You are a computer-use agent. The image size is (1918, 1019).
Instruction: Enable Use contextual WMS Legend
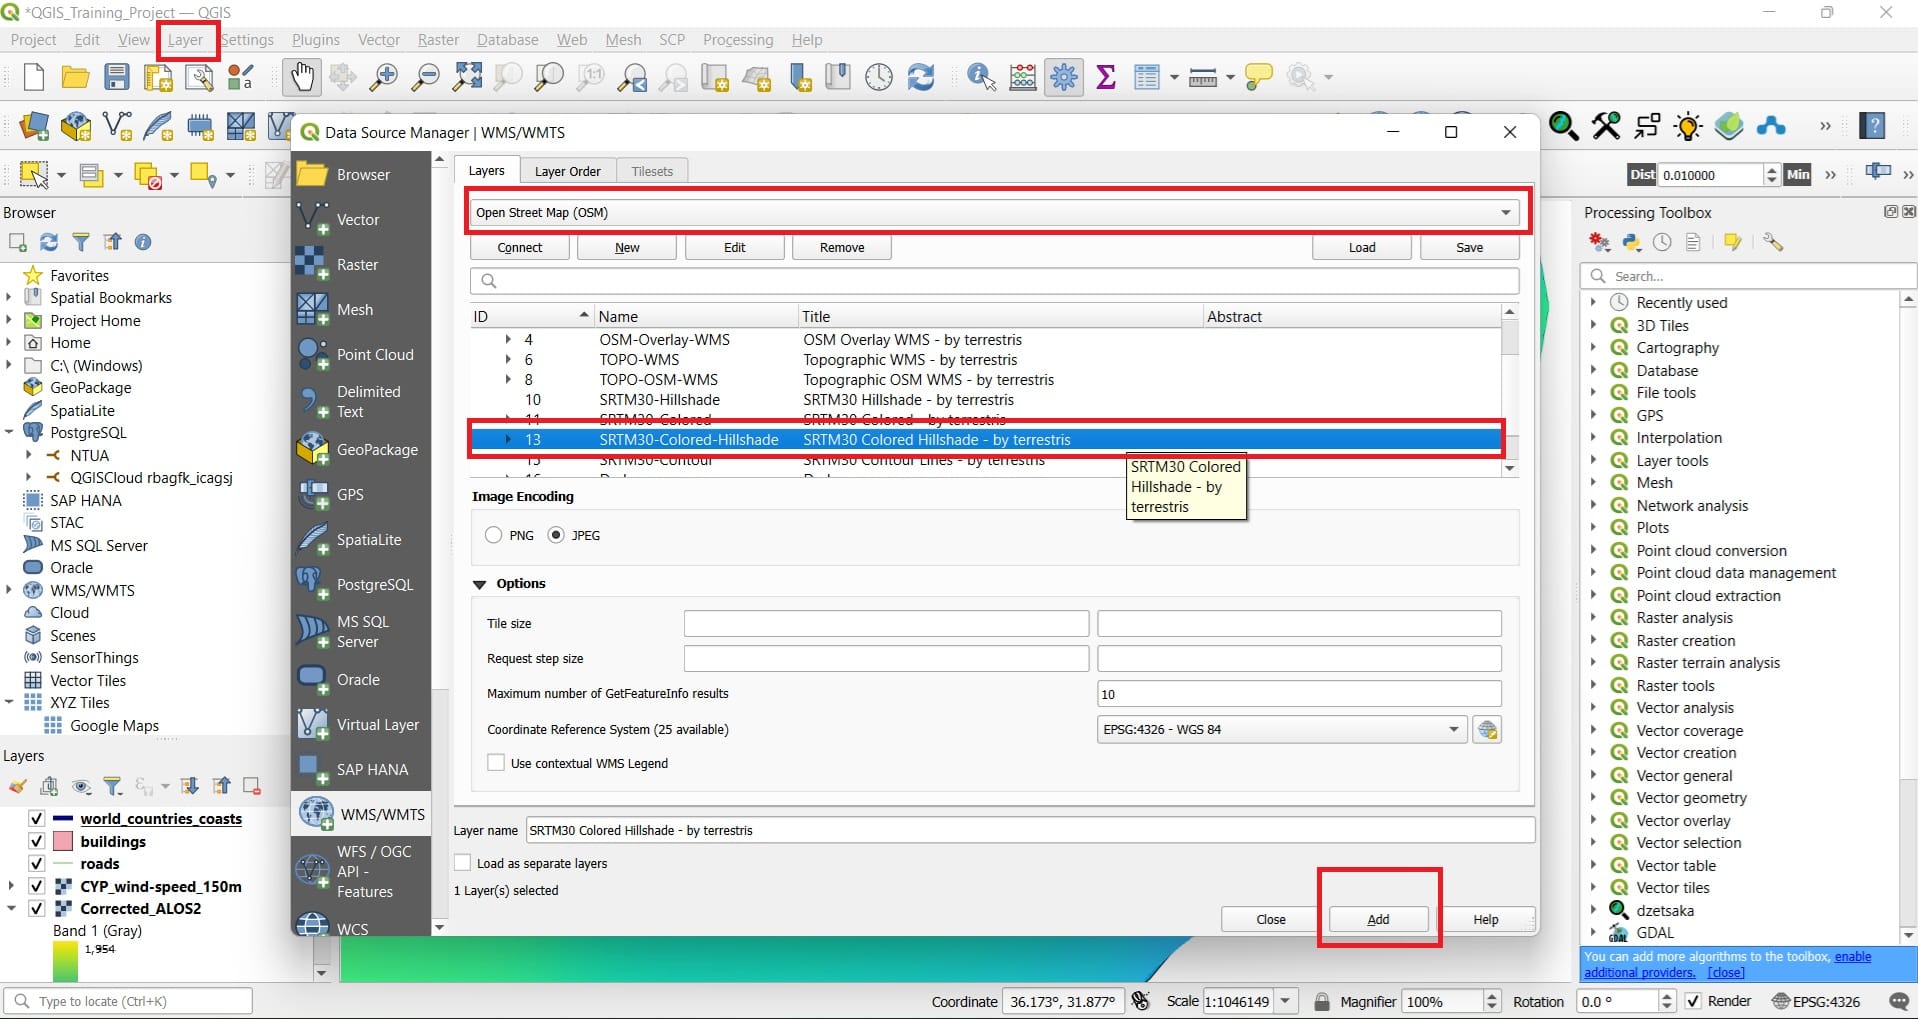pos(496,763)
